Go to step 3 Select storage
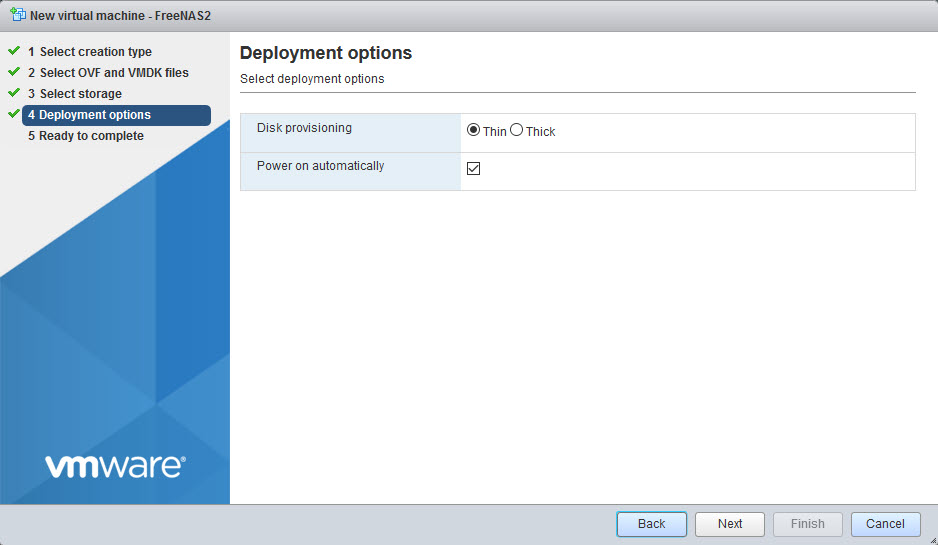This screenshot has height=545, width=938. [x=75, y=94]
